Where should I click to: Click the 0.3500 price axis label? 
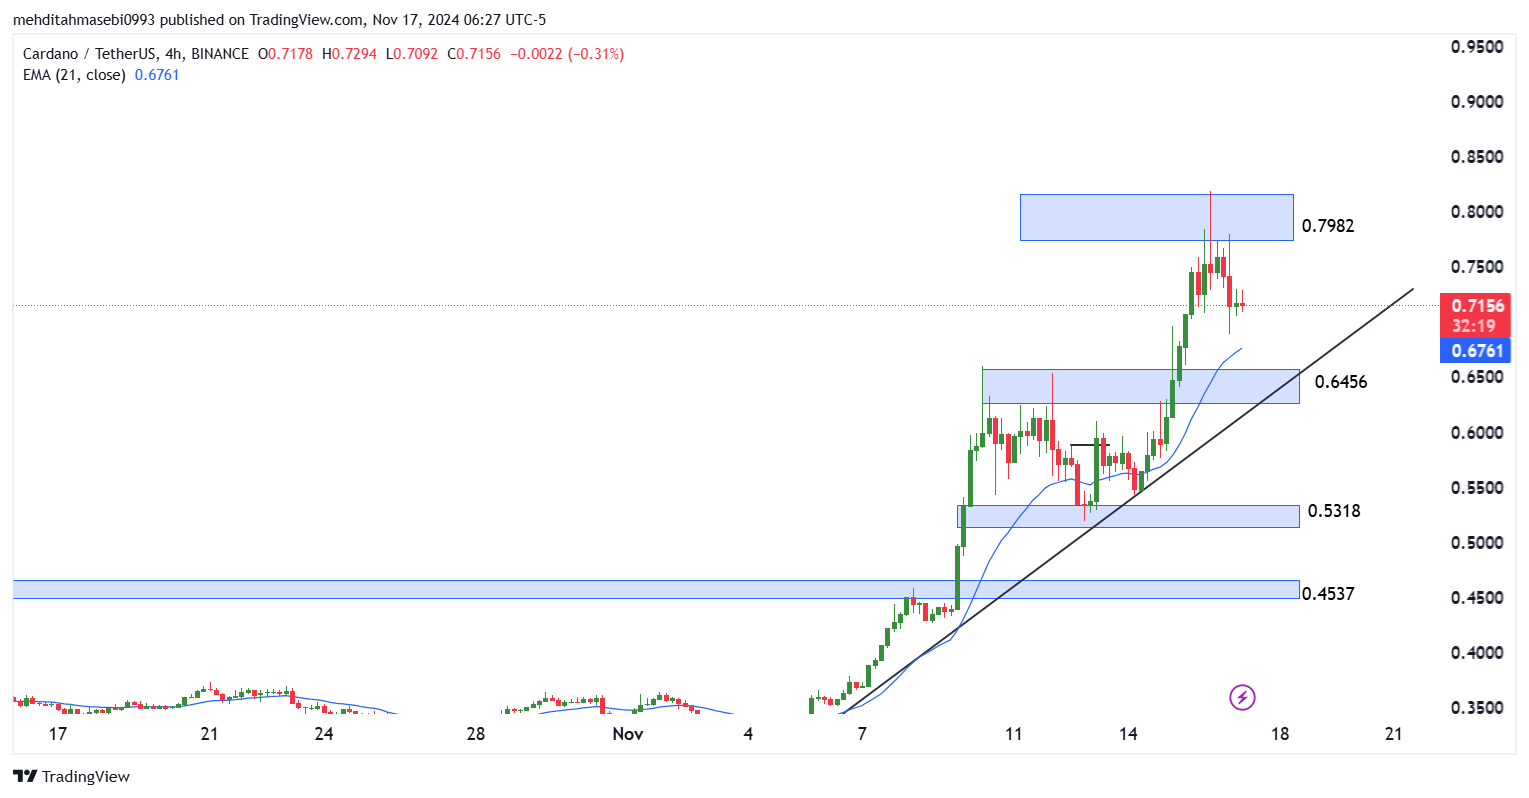click(1477, 708)
